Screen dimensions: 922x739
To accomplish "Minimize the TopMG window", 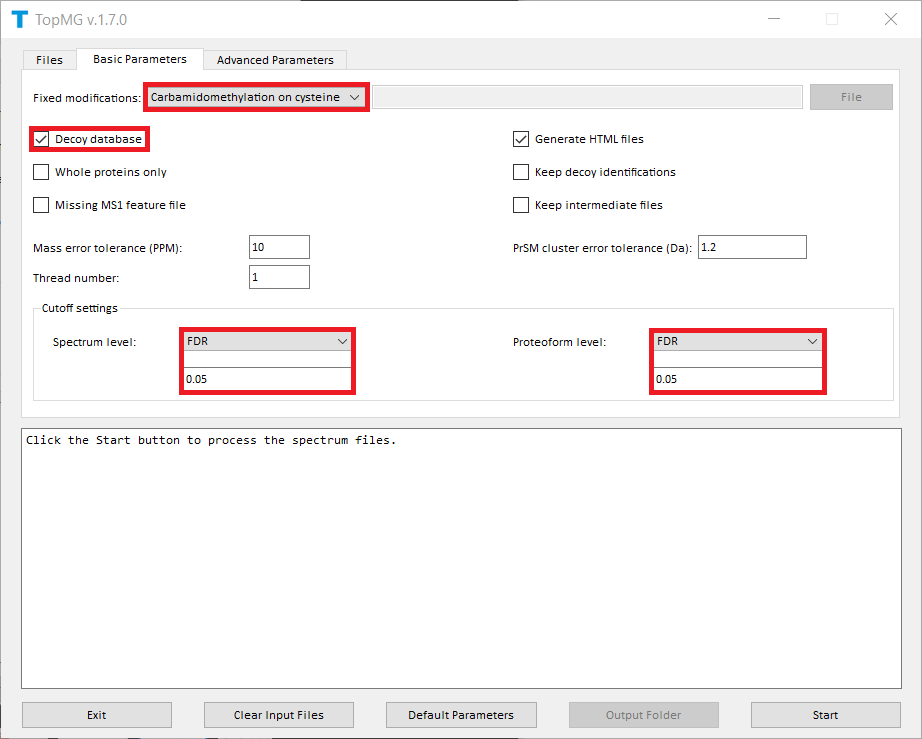I will pyautogui.click(x=773, y=19).
